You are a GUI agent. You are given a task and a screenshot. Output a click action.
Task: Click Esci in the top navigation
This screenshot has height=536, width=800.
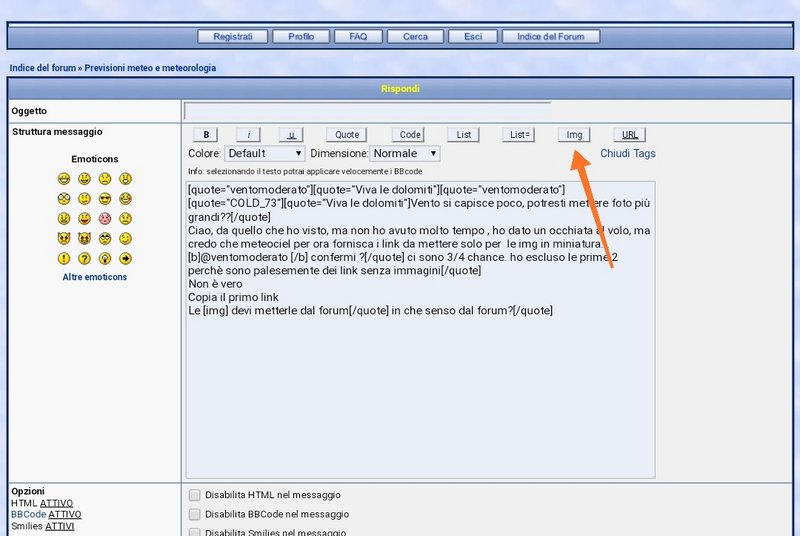click(473, 37)
